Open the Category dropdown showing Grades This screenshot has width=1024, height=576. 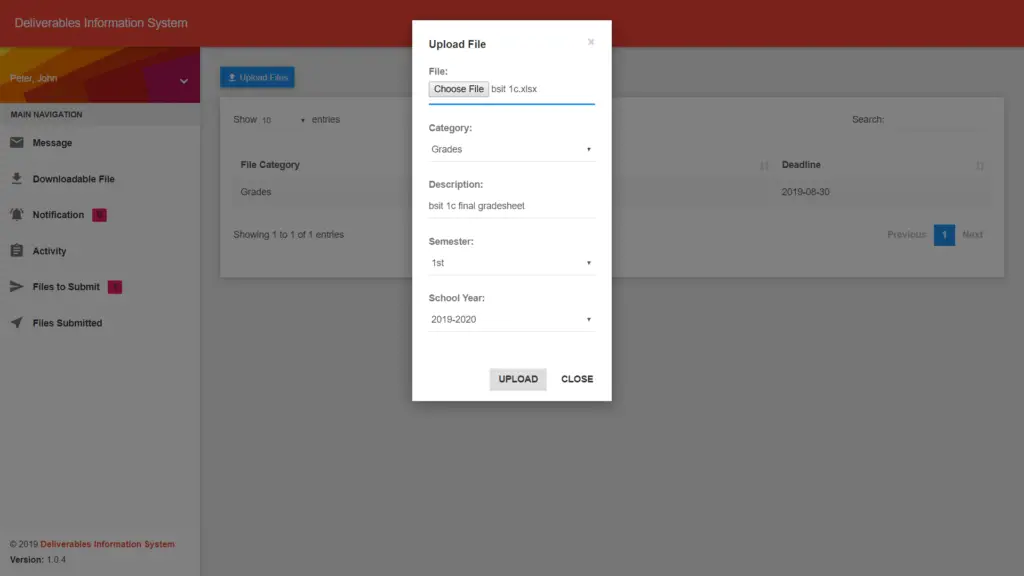[x=511, y=148]
